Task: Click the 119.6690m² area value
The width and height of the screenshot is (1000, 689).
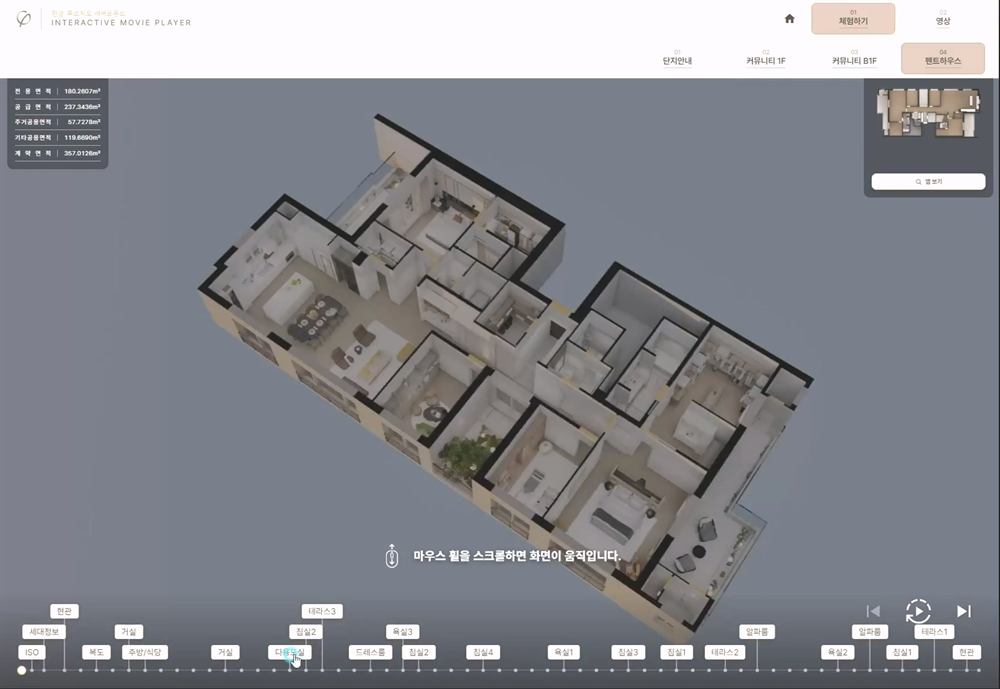Action: [82, 137]
